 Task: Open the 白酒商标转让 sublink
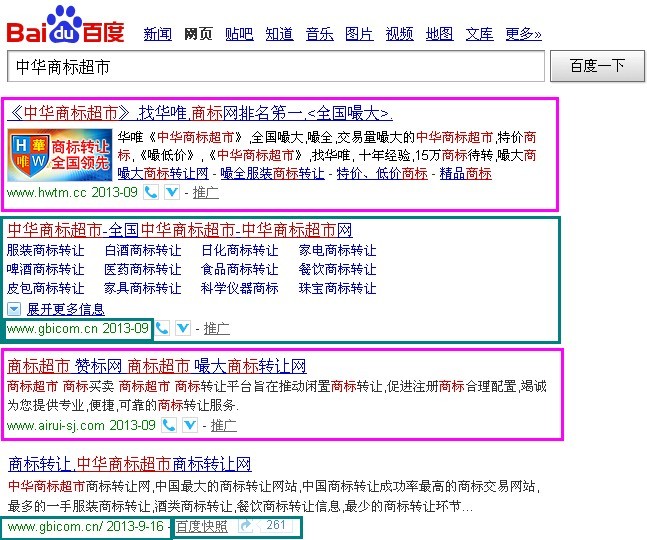(x=143, y=250)
